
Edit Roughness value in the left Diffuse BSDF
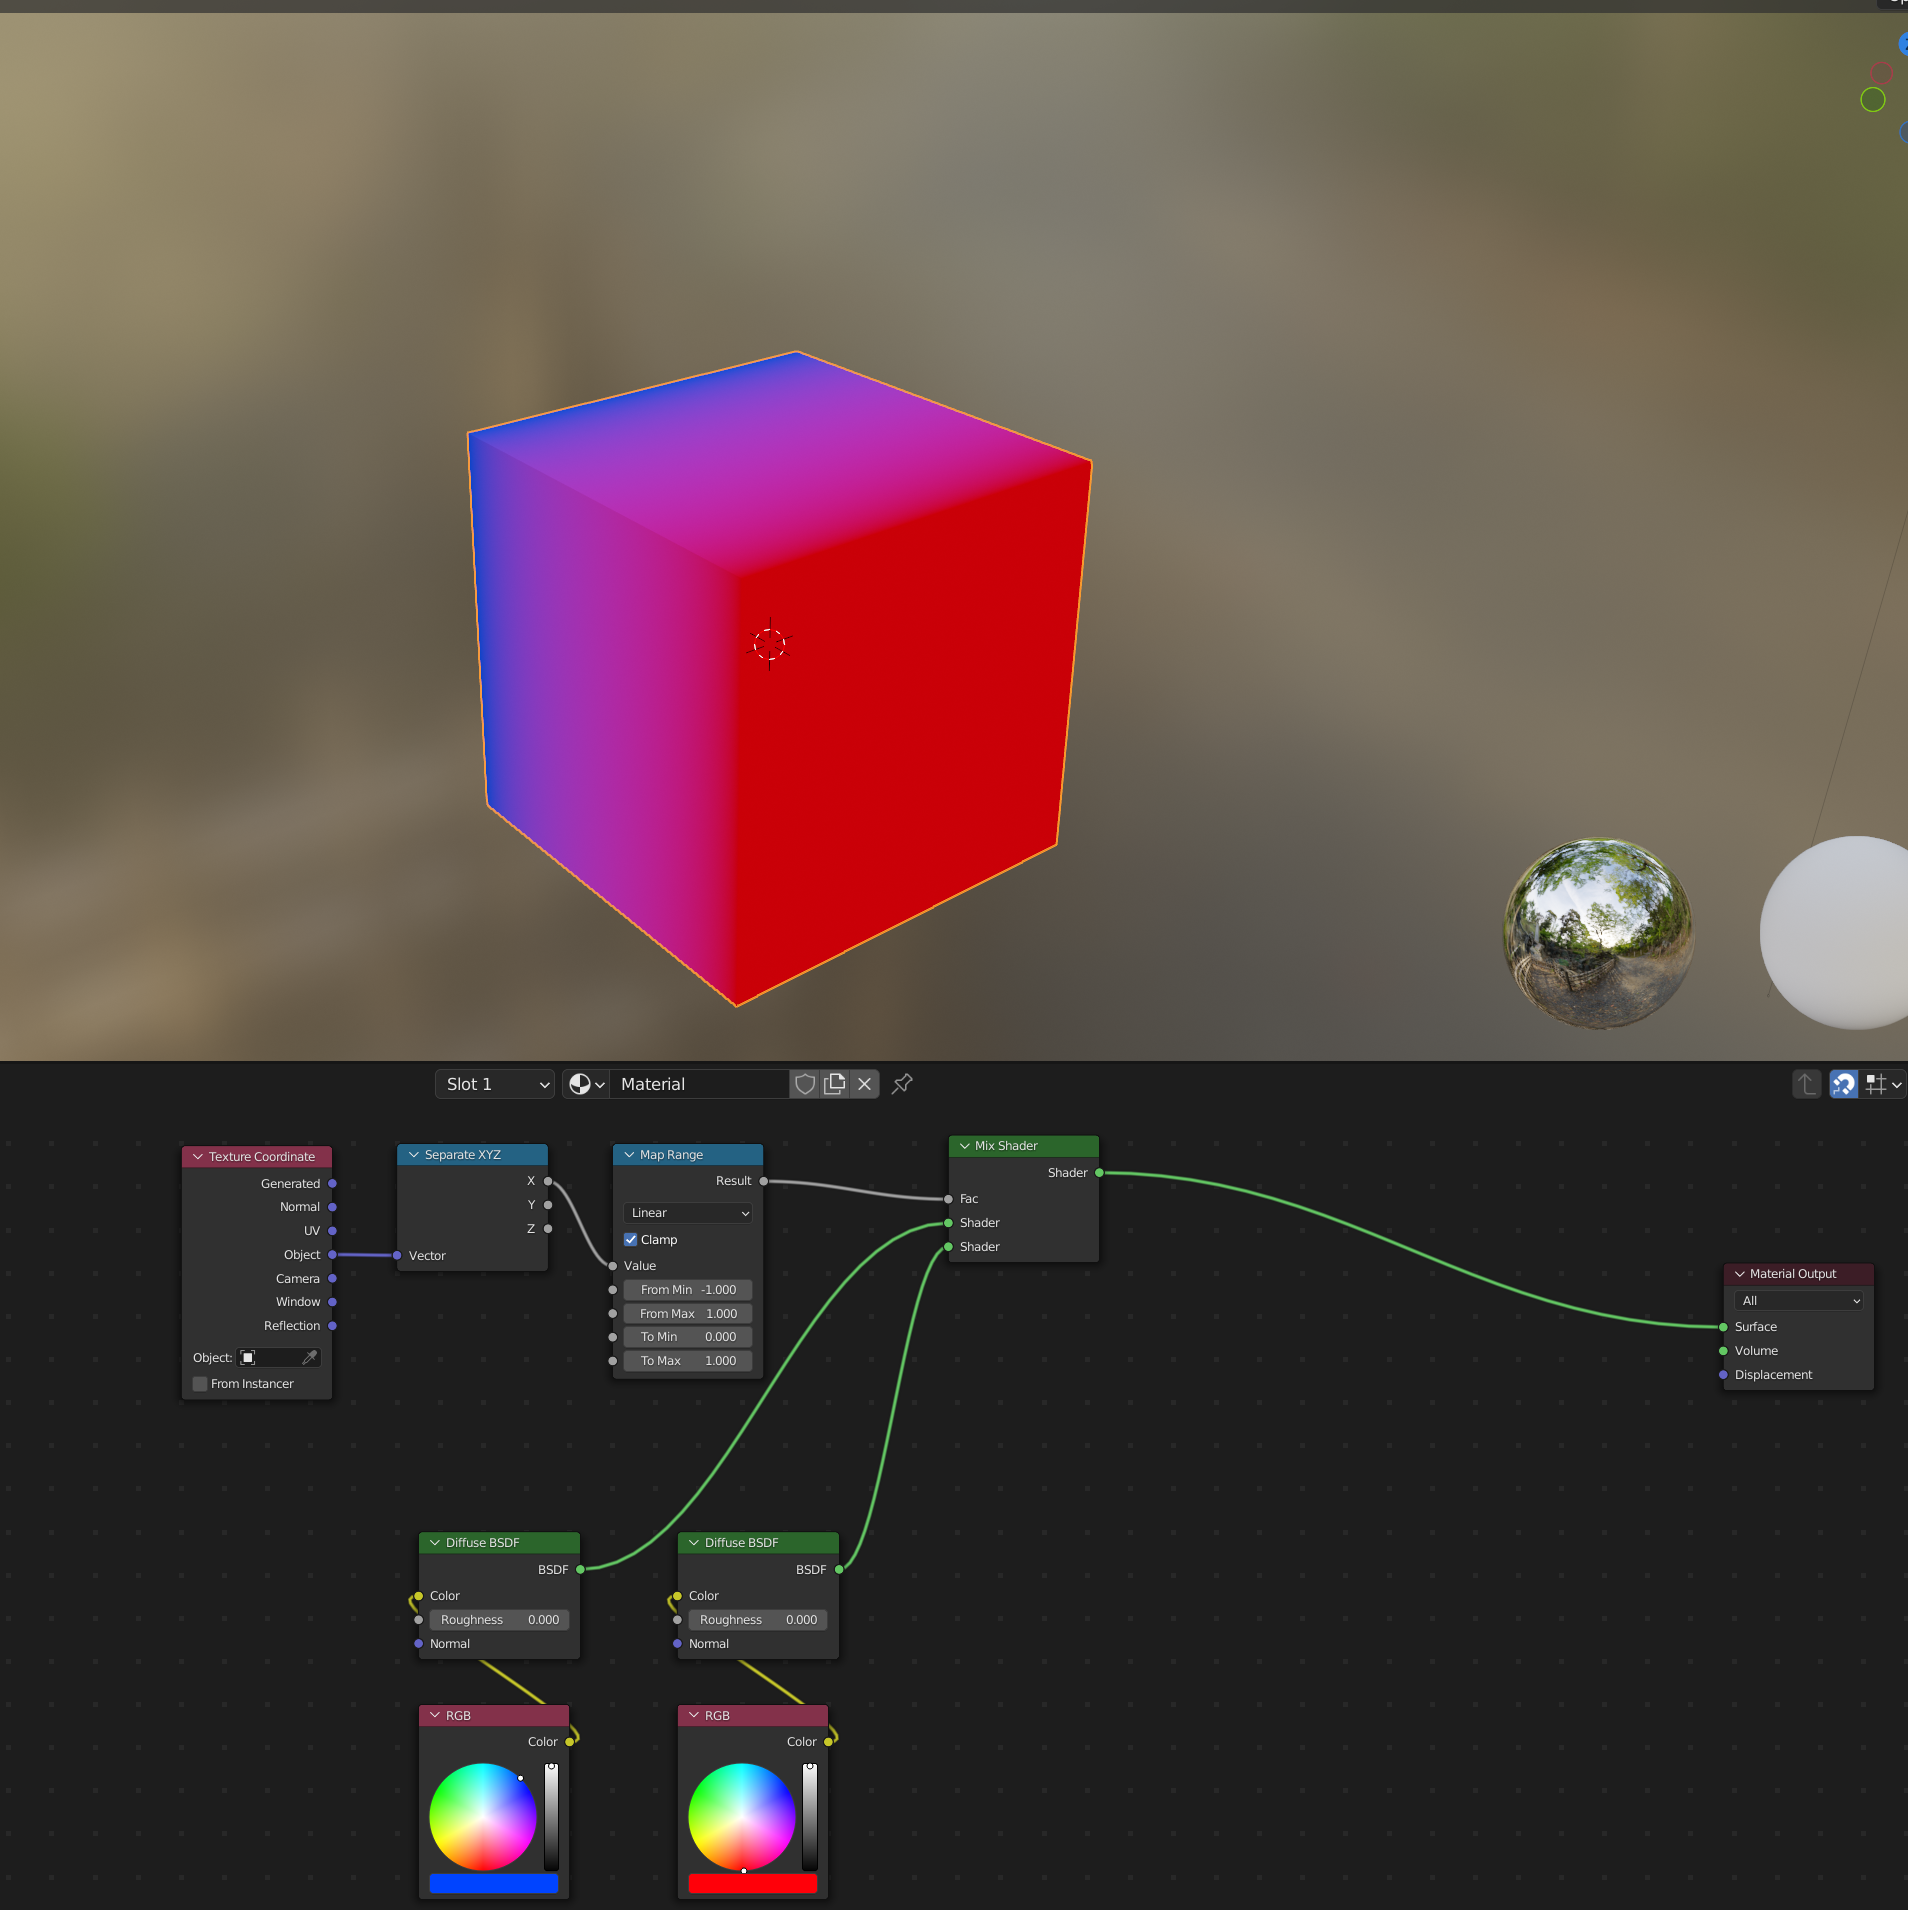(x=498, y=1619)
